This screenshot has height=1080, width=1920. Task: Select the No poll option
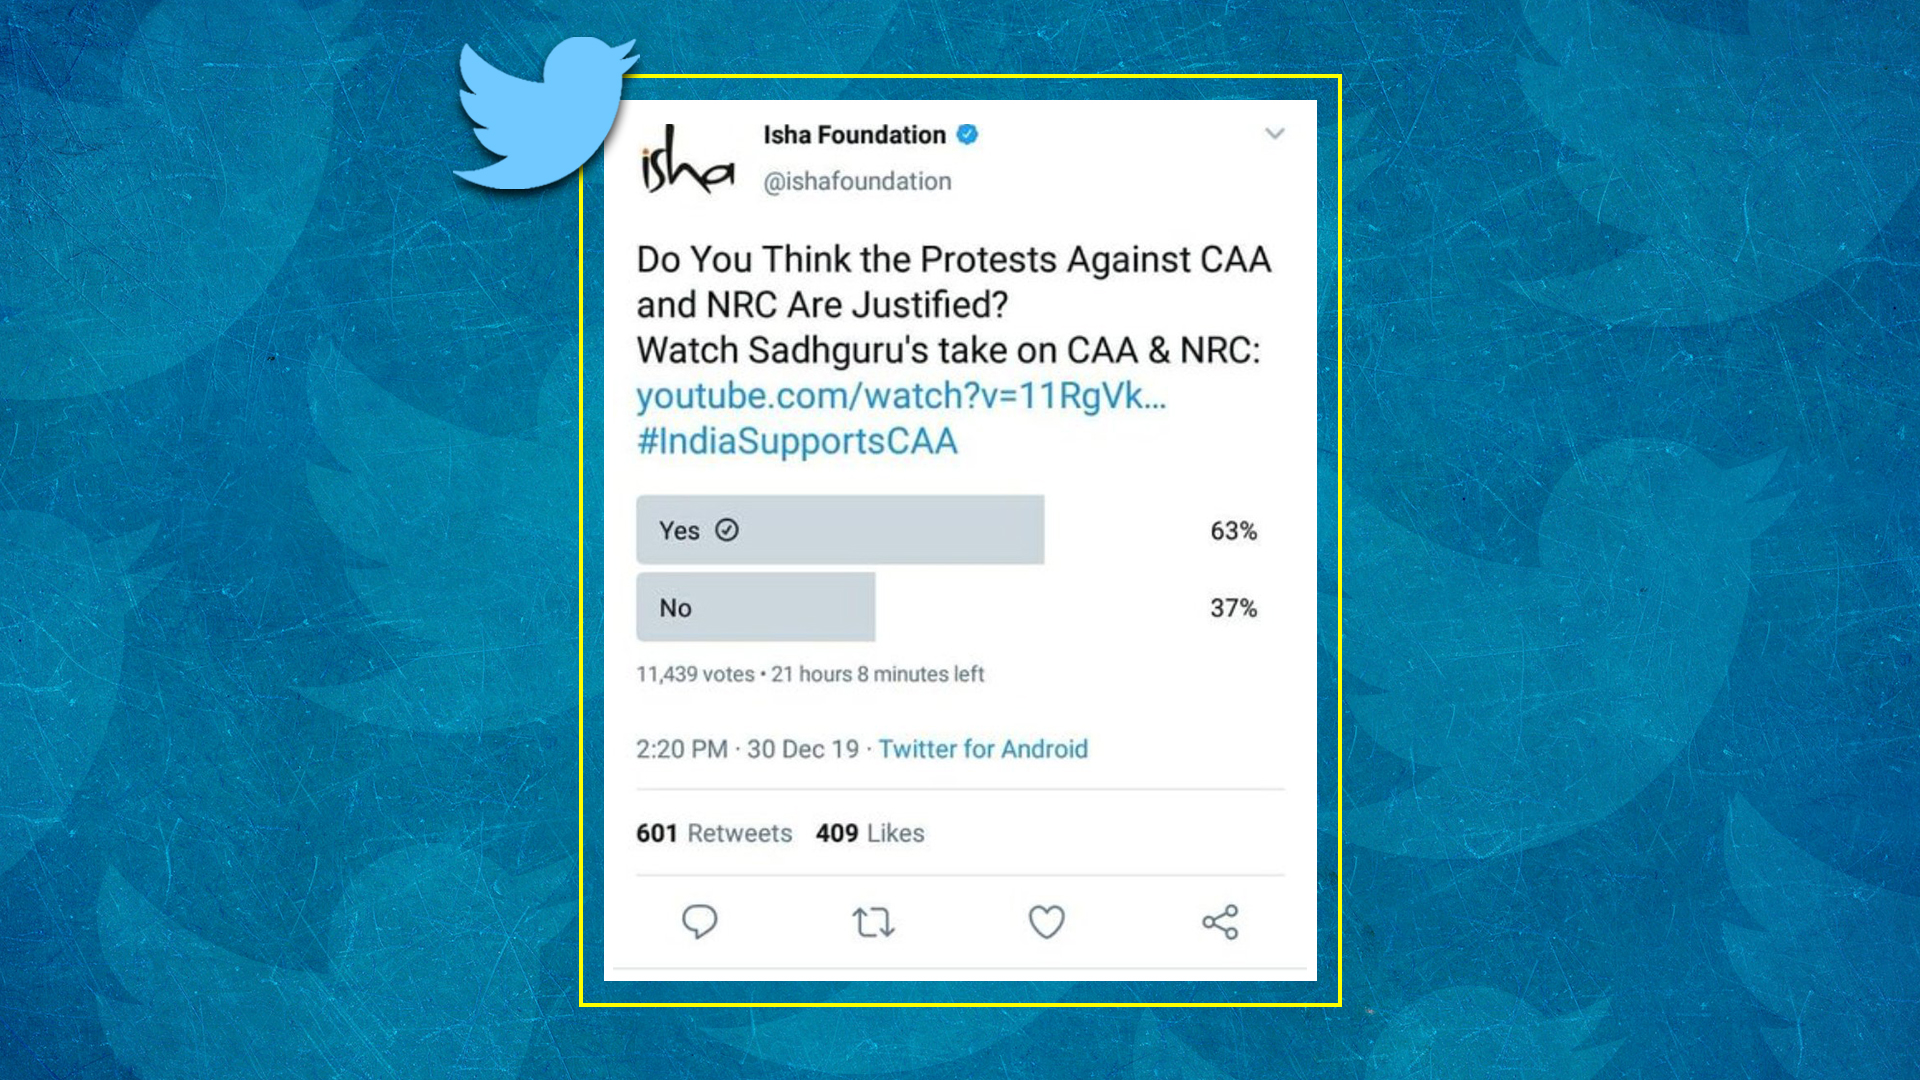coord(755,607)
